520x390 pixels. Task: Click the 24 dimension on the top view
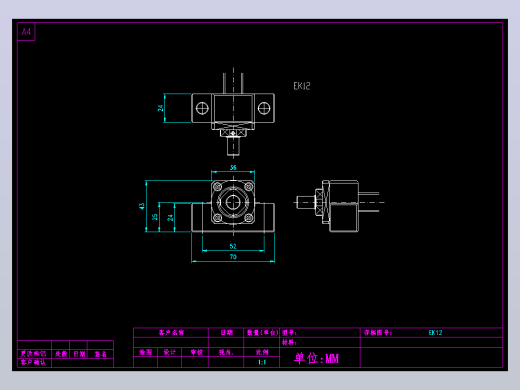point(161,108)
